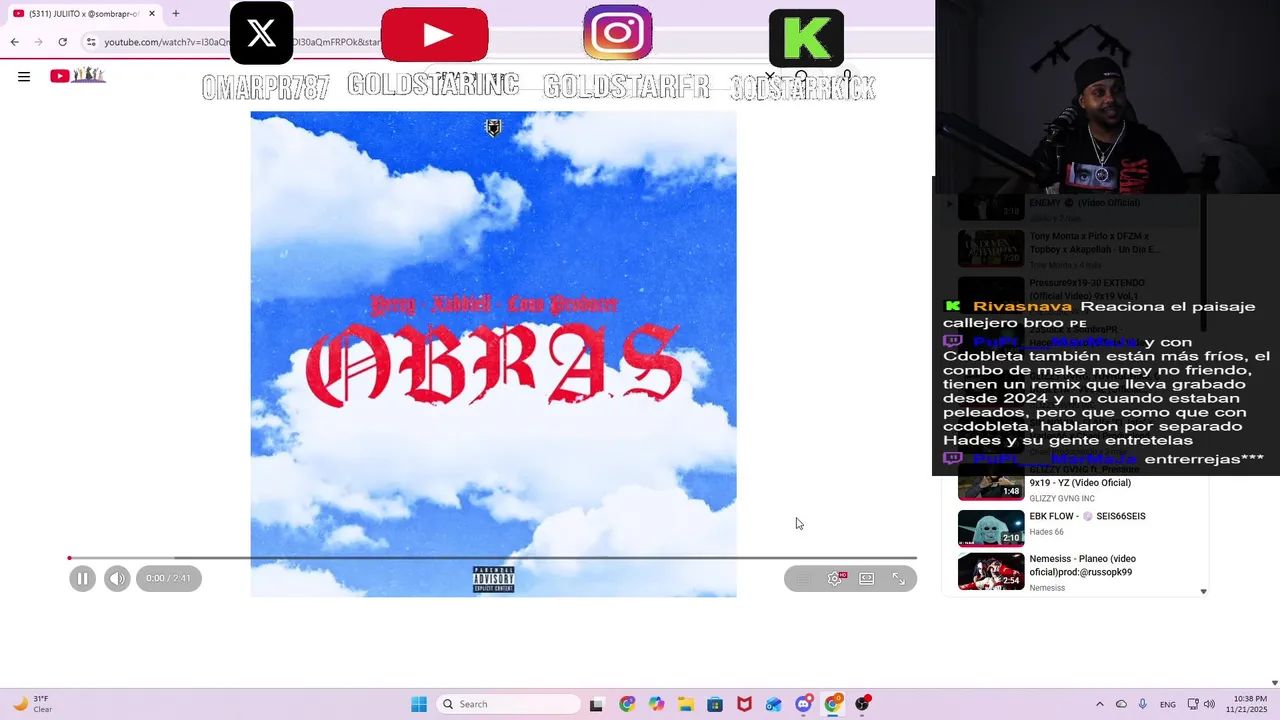
Task: Close the JULIITO x @sombrapr tab
Action: [152, 14]
